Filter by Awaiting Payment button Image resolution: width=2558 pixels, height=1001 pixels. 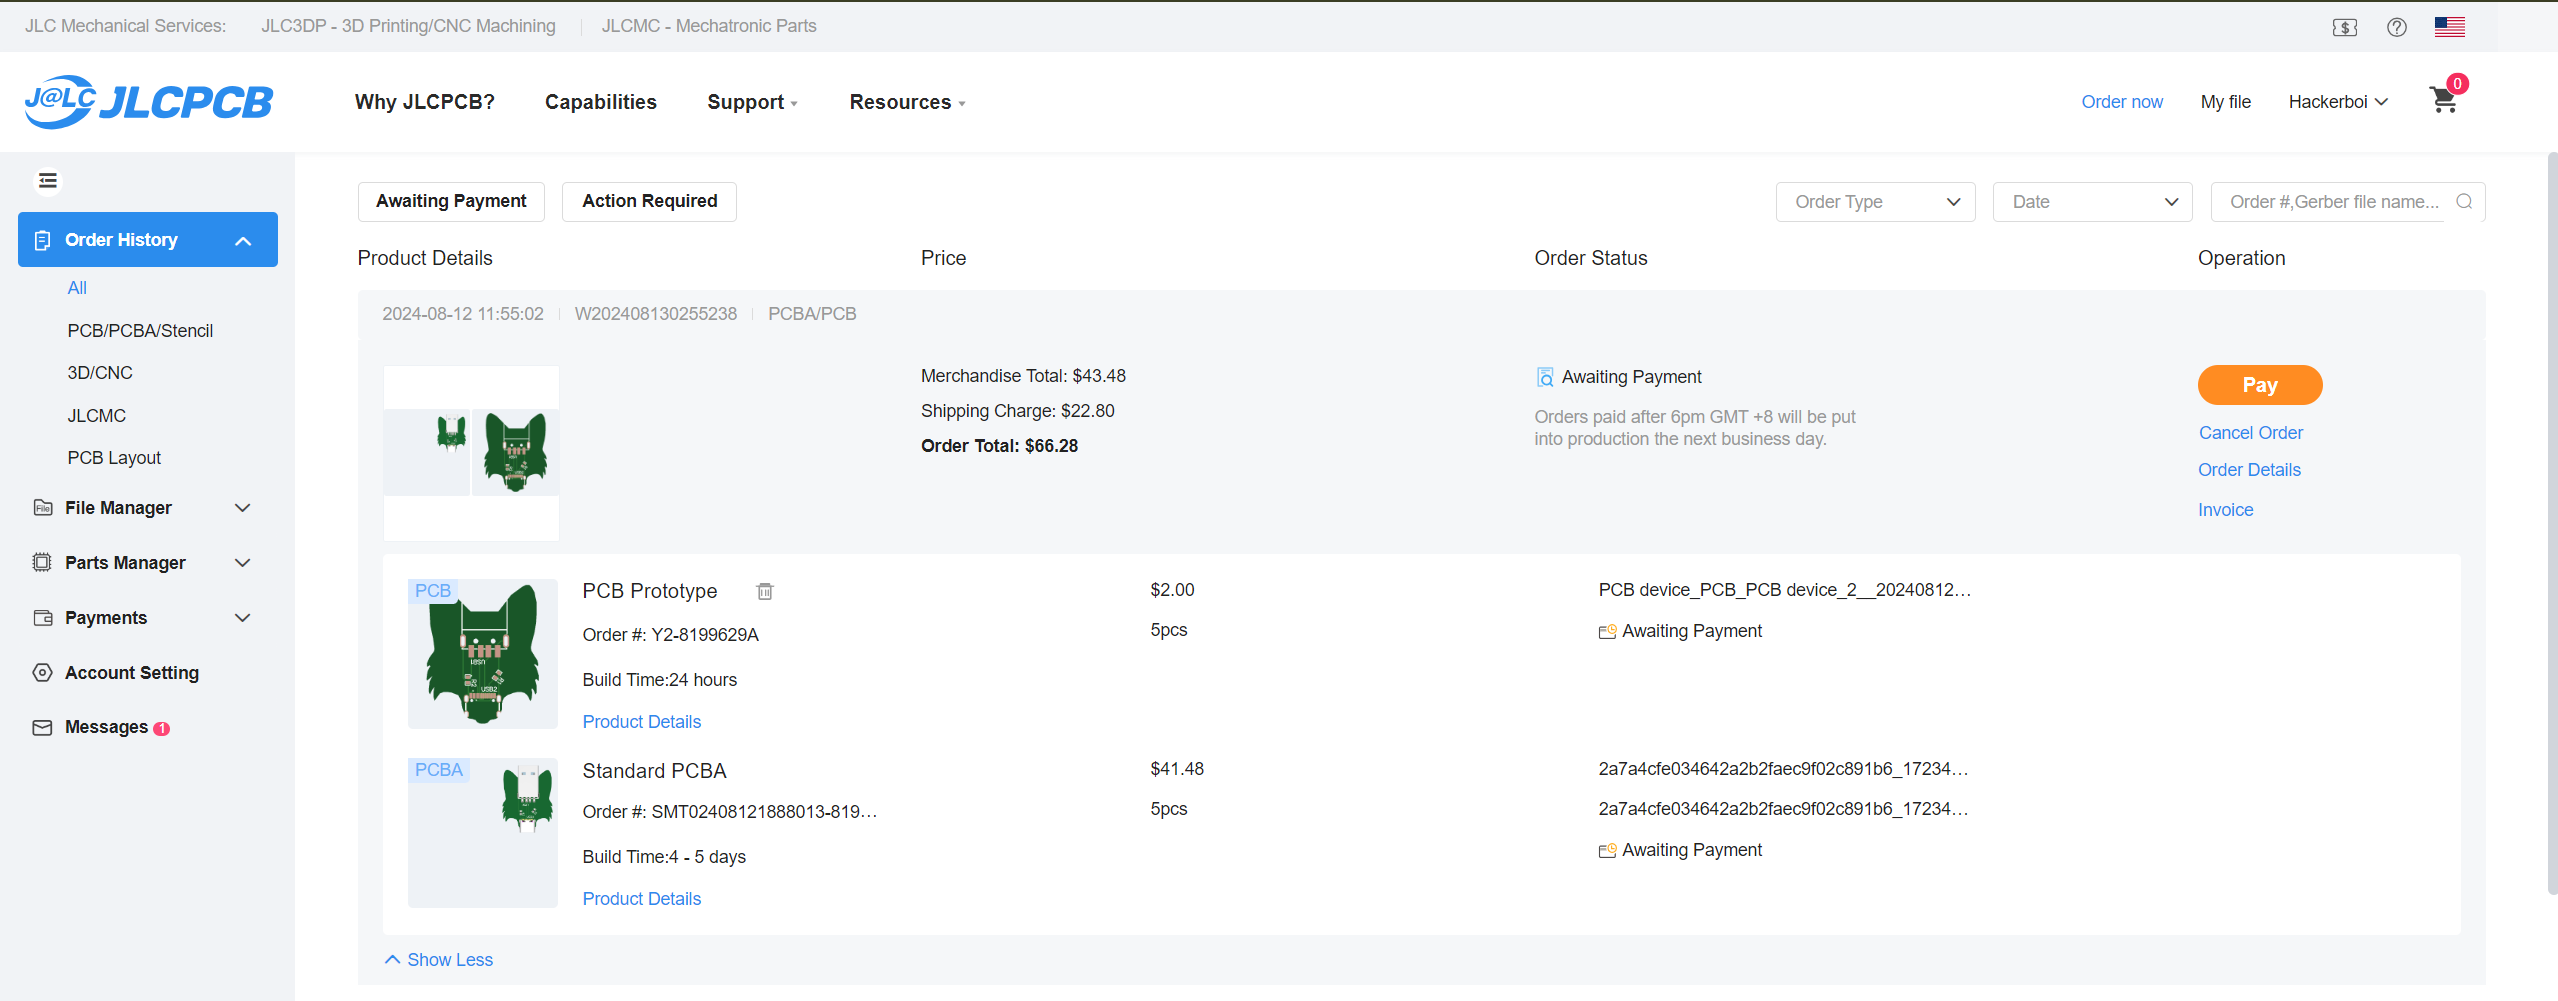click(451, 201)
